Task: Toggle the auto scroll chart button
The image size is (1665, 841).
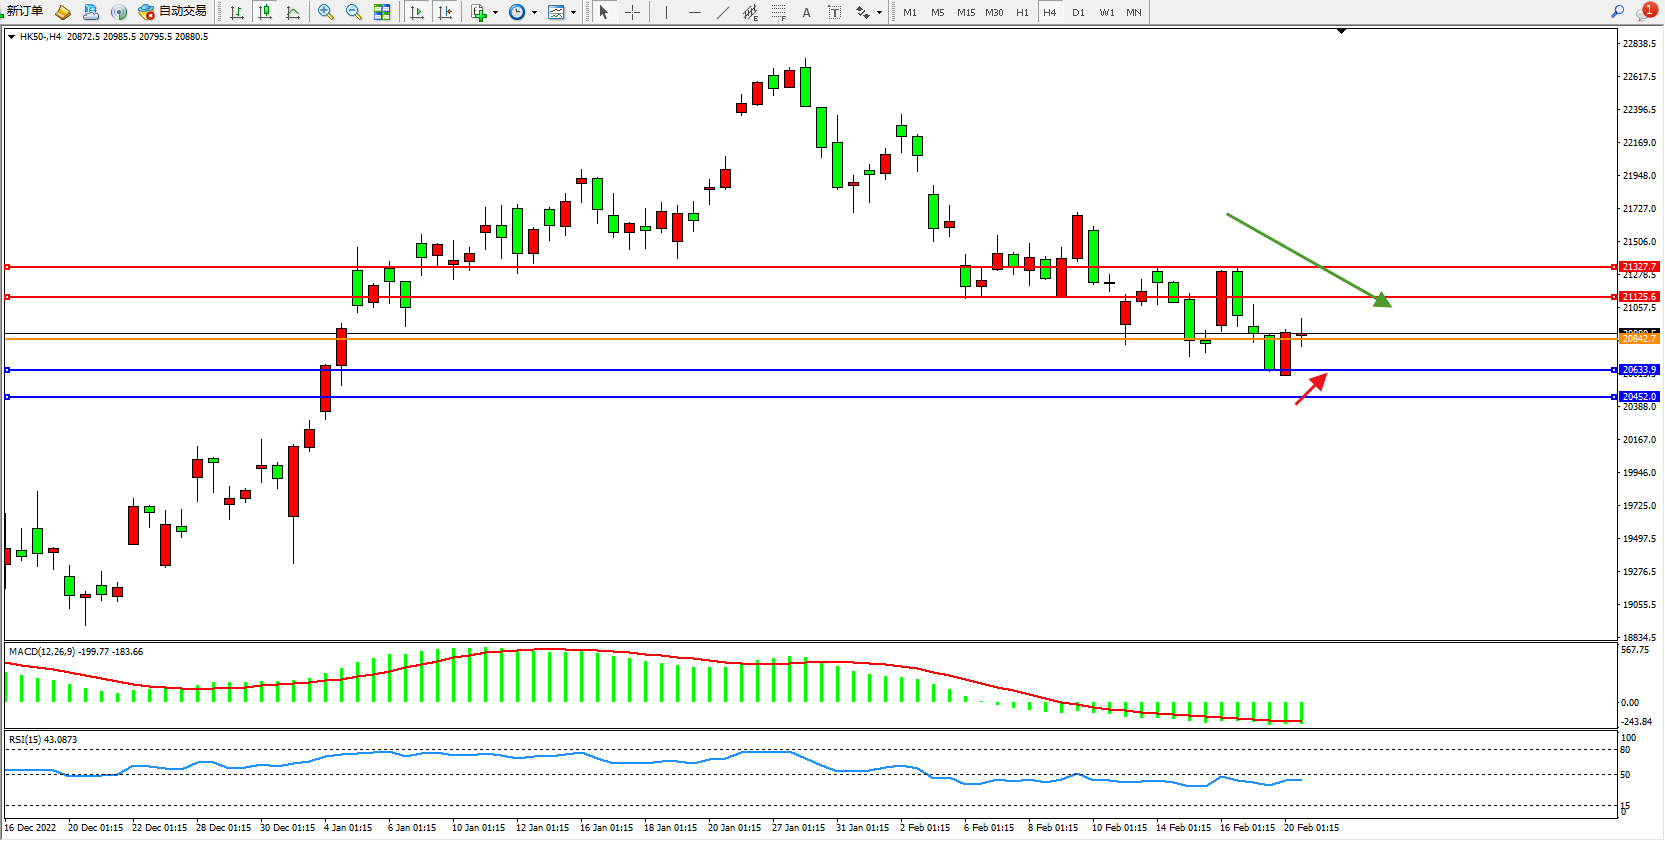Action: 417,12
